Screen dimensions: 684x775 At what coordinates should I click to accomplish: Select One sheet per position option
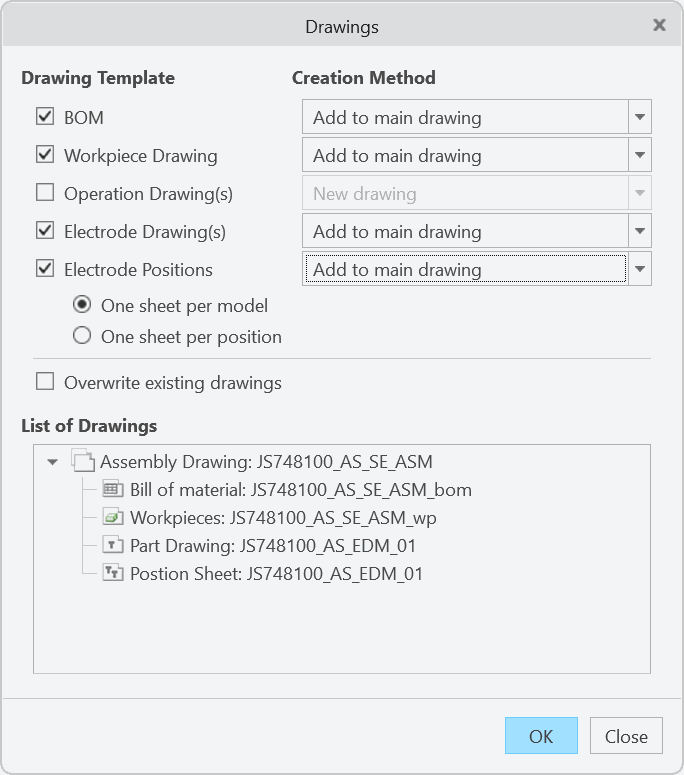(x=82, y=337)
